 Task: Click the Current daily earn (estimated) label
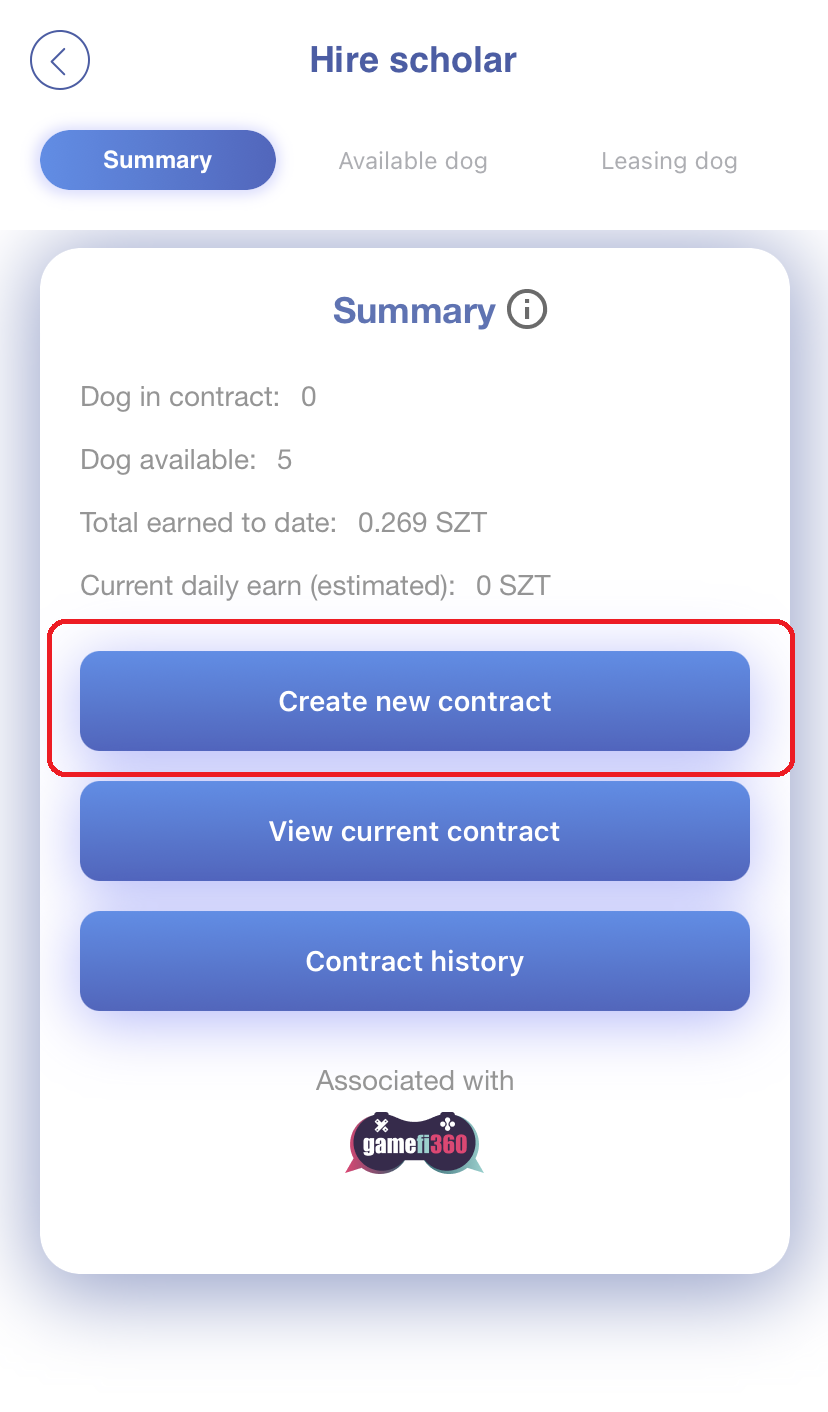pyautogui.click(x=267, y=585)
